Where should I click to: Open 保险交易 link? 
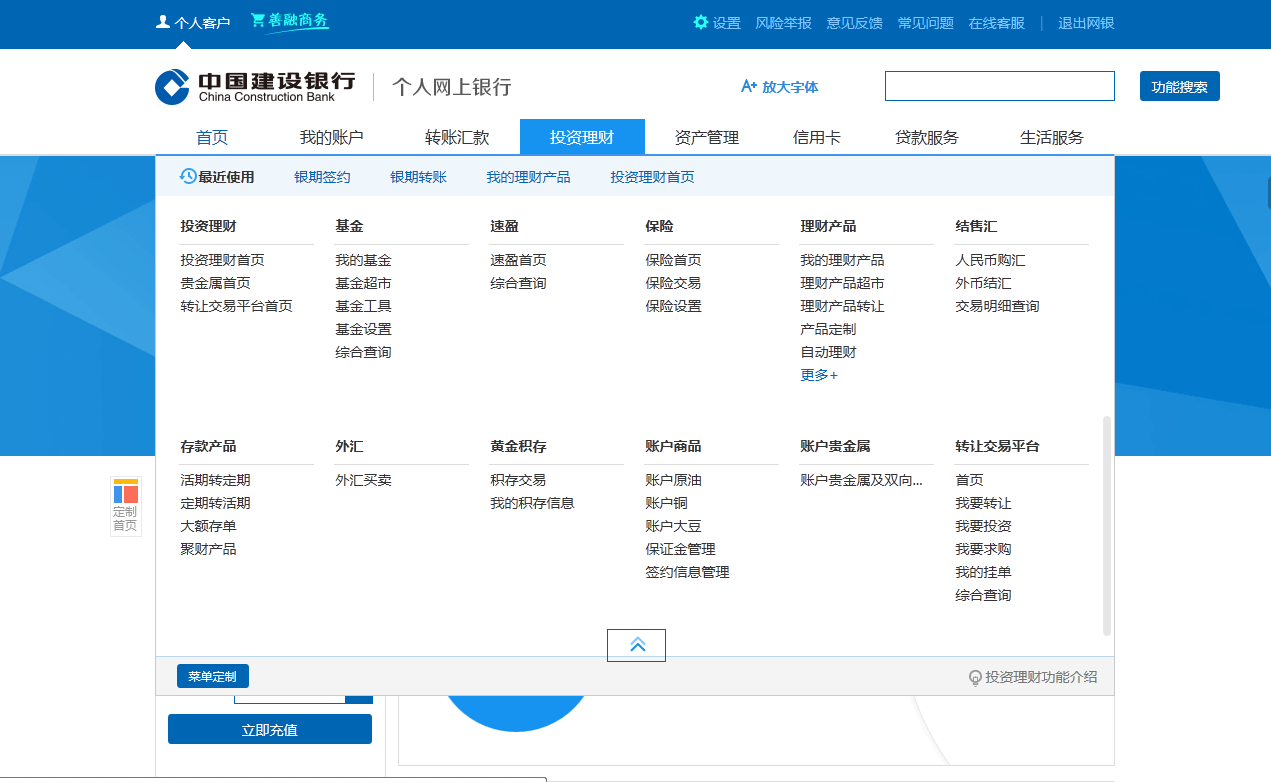tap(673, 283)
